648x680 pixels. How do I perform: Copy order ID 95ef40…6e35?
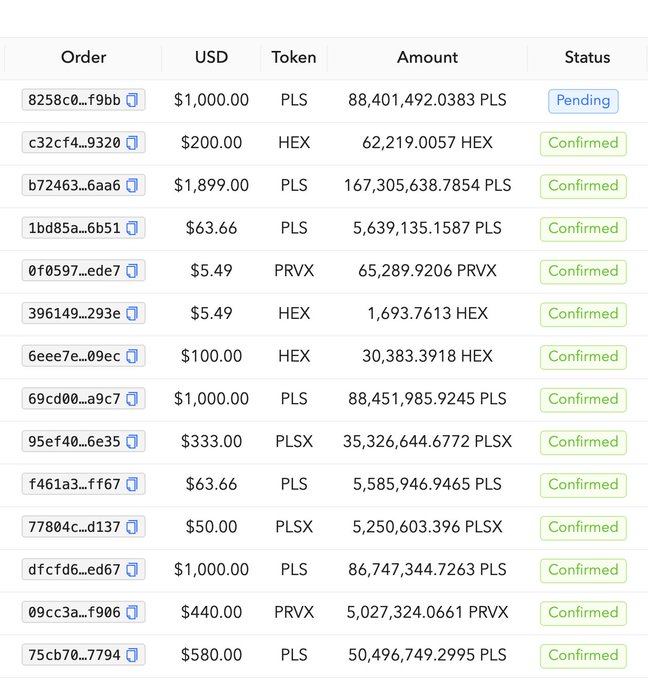point(132,441)
